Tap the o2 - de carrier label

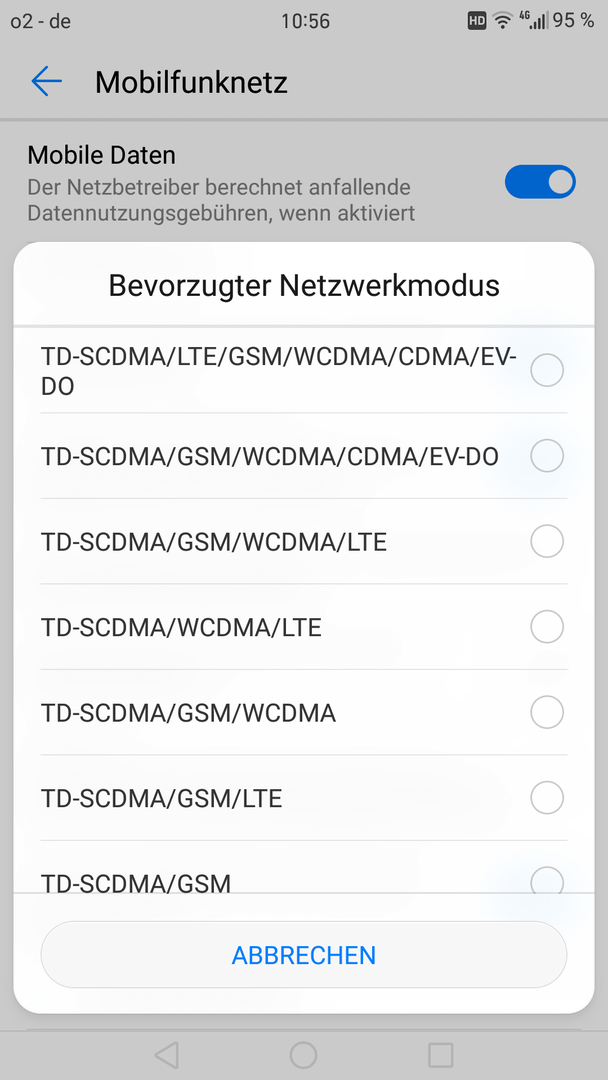41,21
